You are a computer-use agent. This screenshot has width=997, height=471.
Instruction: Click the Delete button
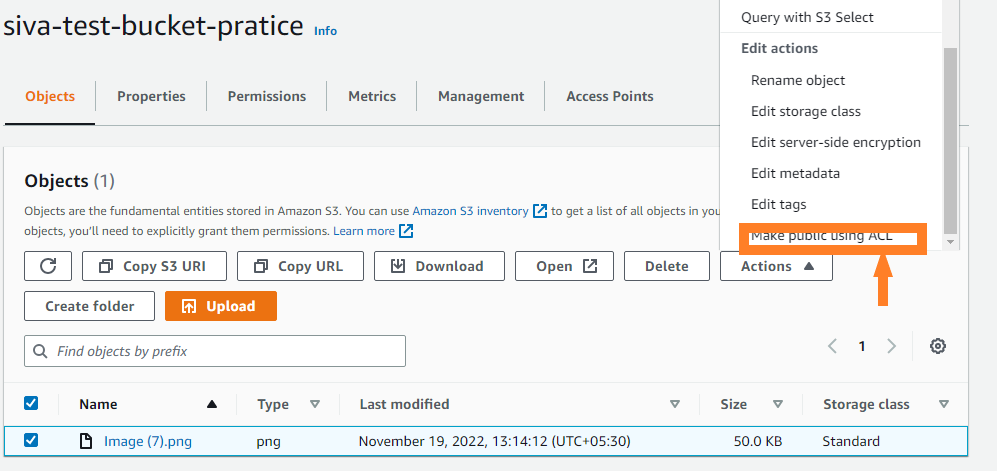coord(666,266)
